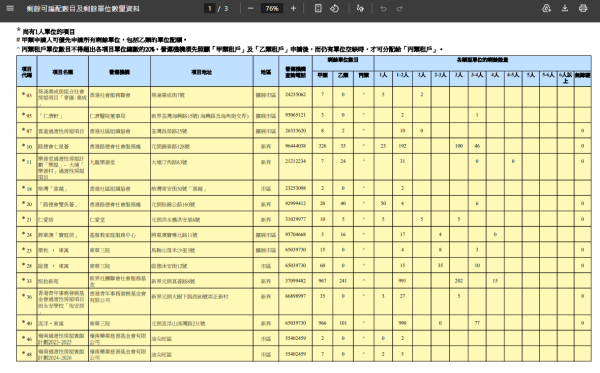Select the value 241 in row 33
This screenshot has height=373, width=600.
(x=343, y=280)
